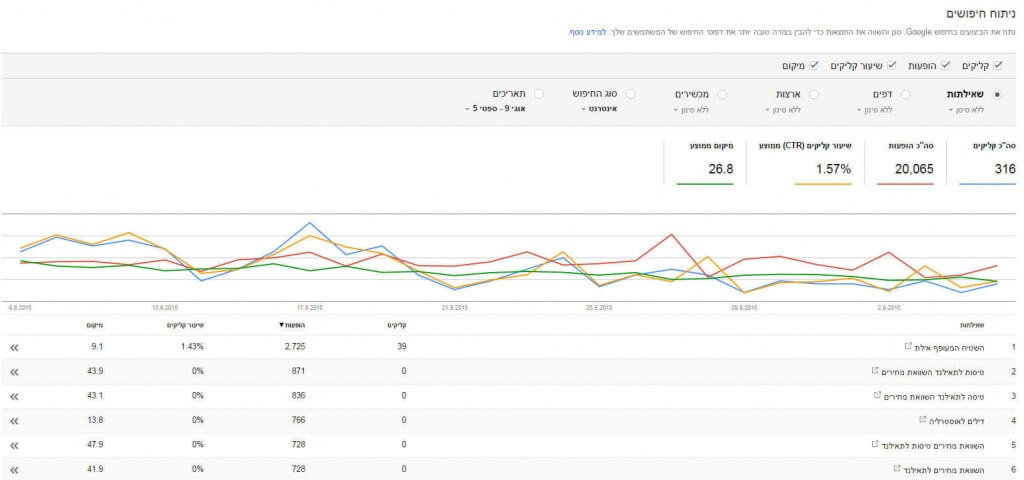Open the filter dropdown under שאילתות

[966, 110]
